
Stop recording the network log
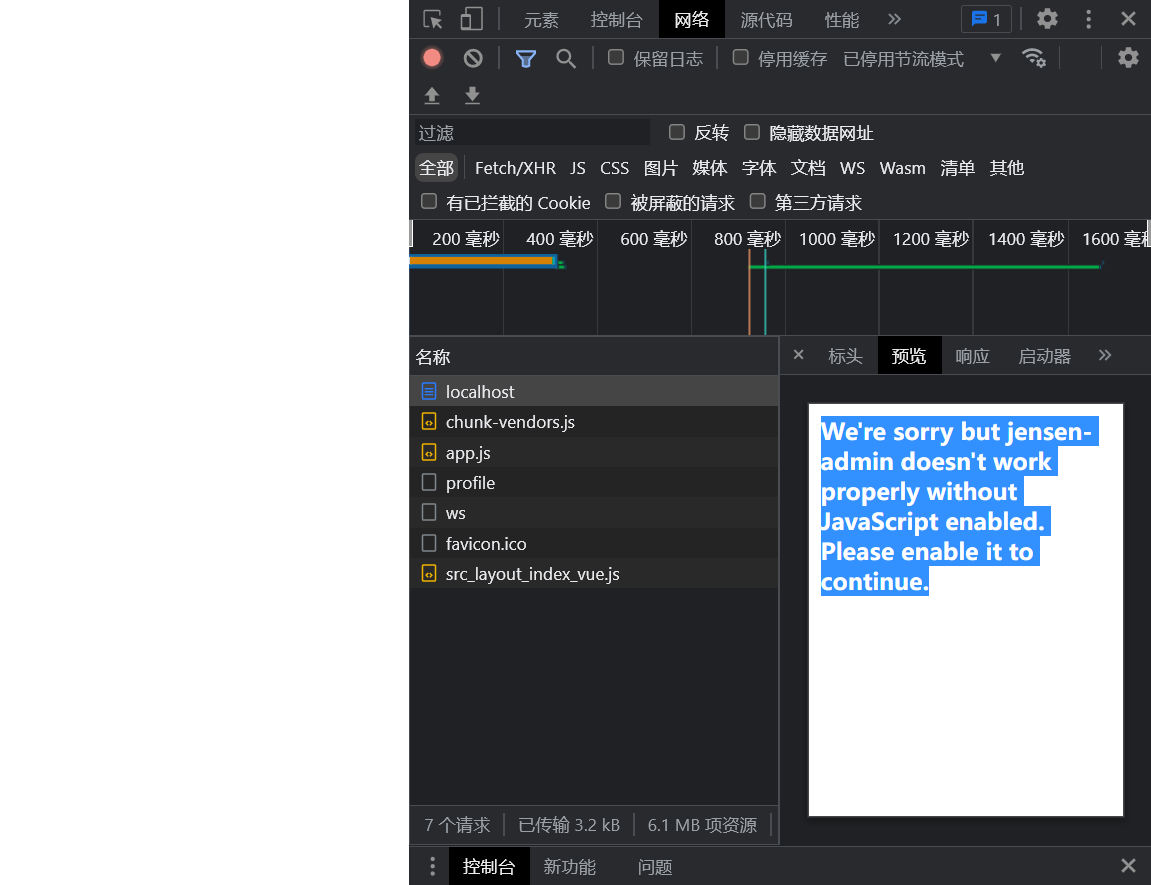(431, 57)
